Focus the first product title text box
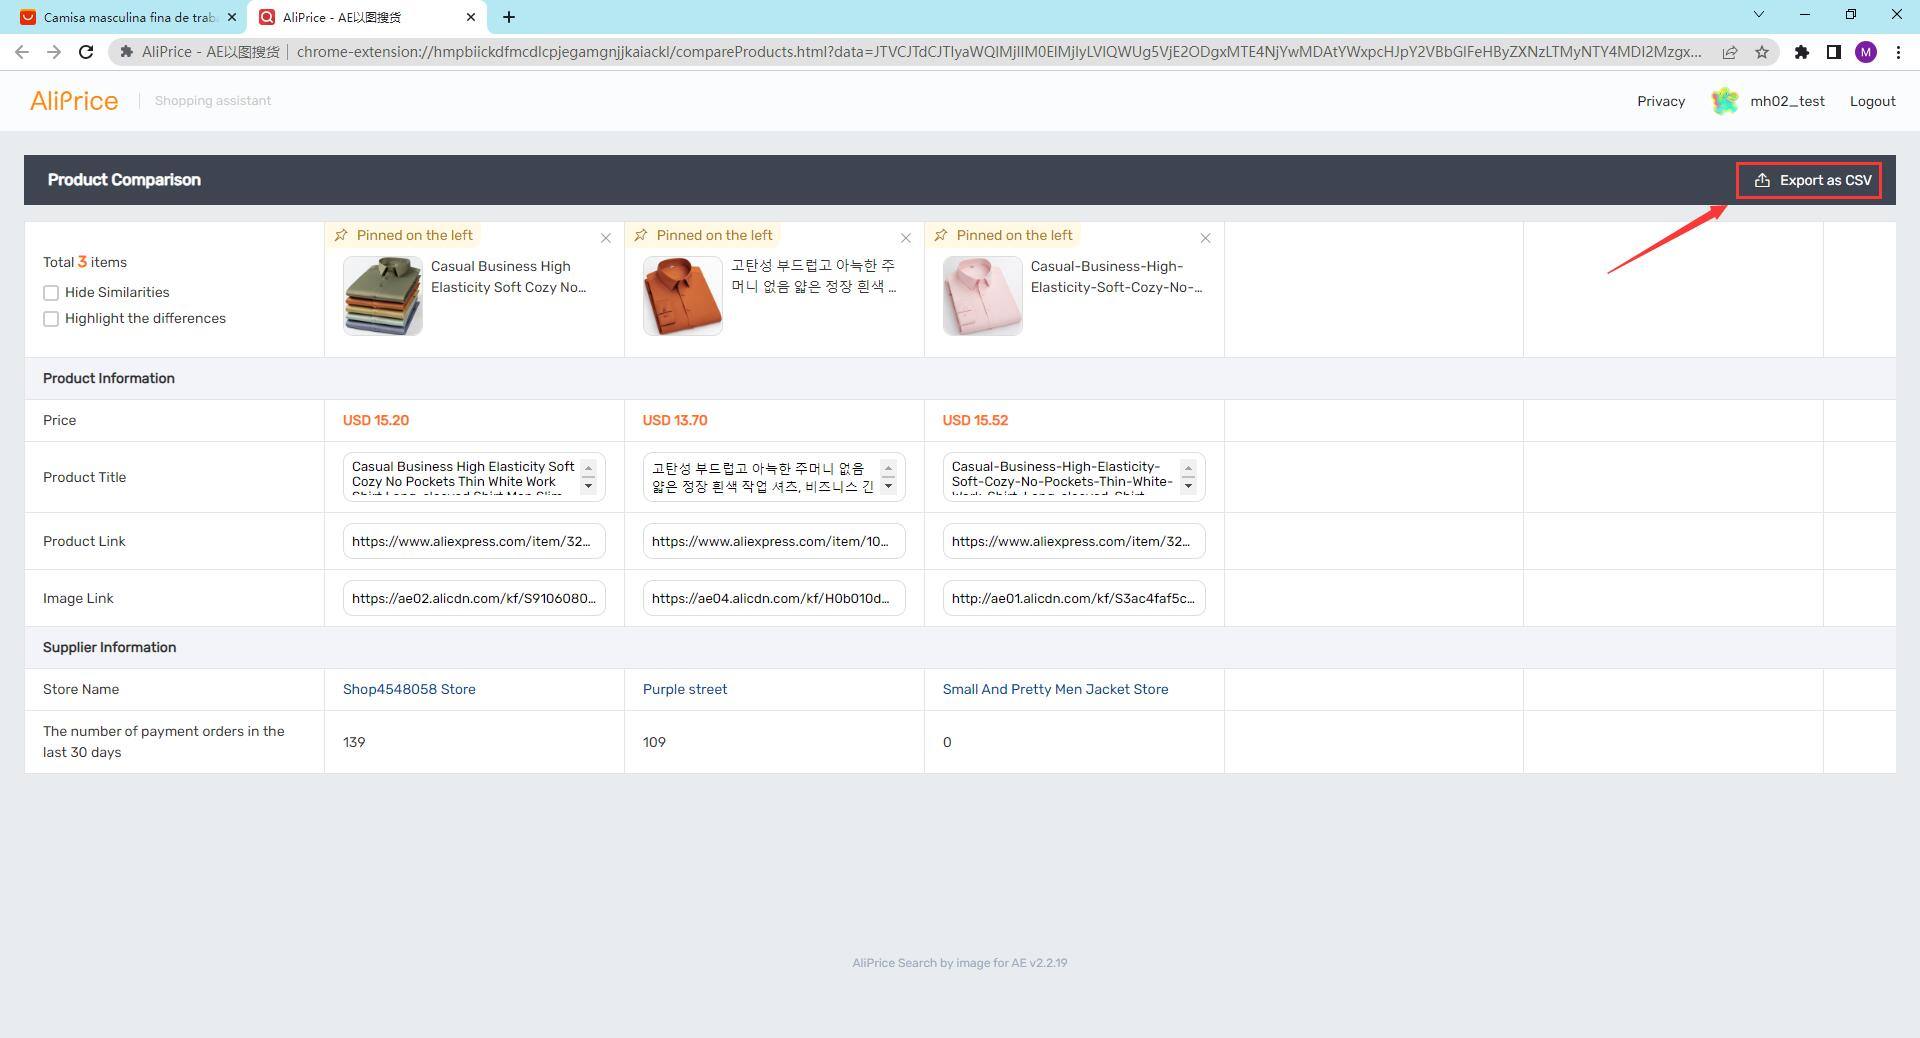This screenshot has width=1920, height=1038. (x=474, y=477)
